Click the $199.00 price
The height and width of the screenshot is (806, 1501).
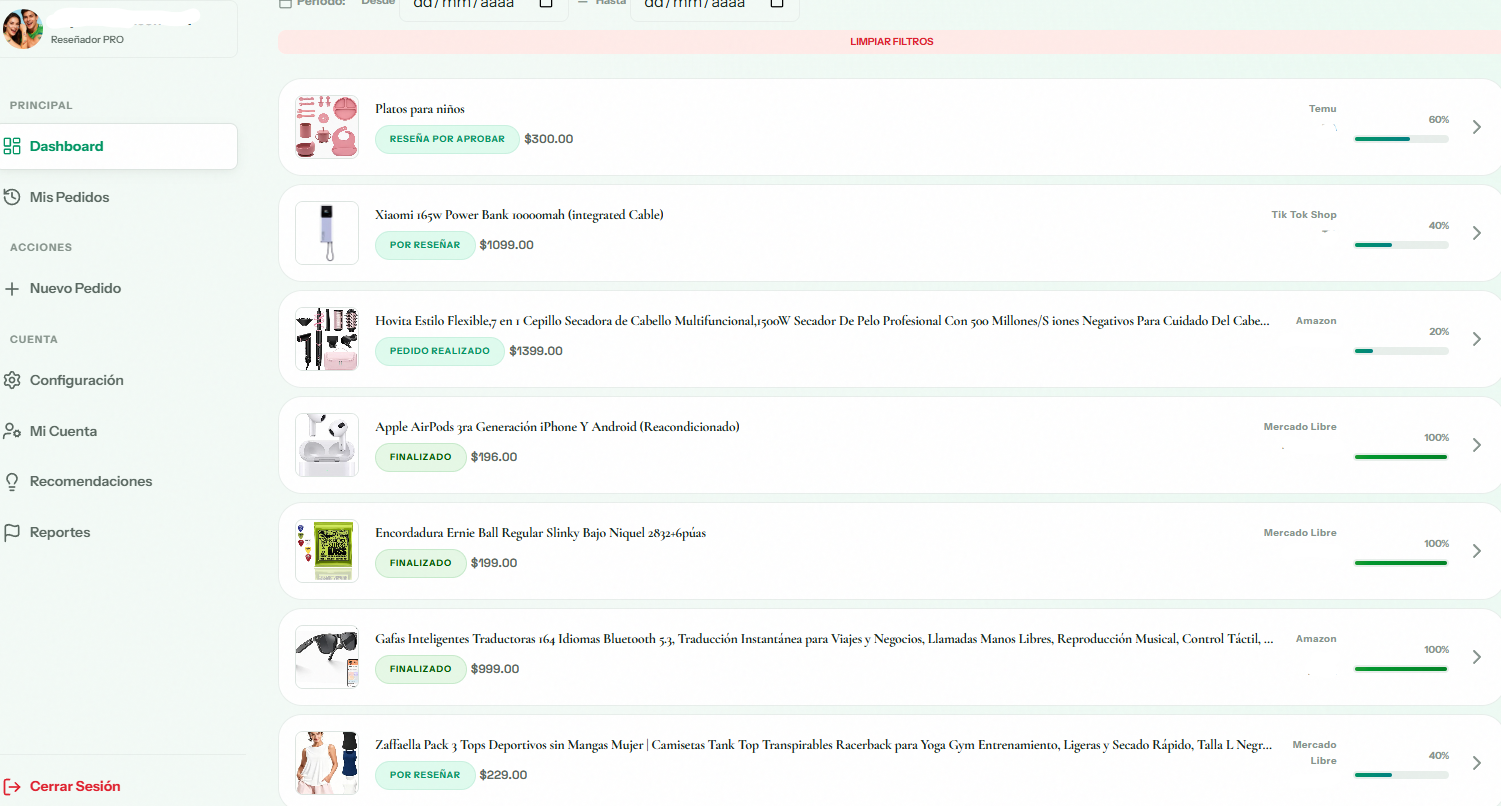494,563
